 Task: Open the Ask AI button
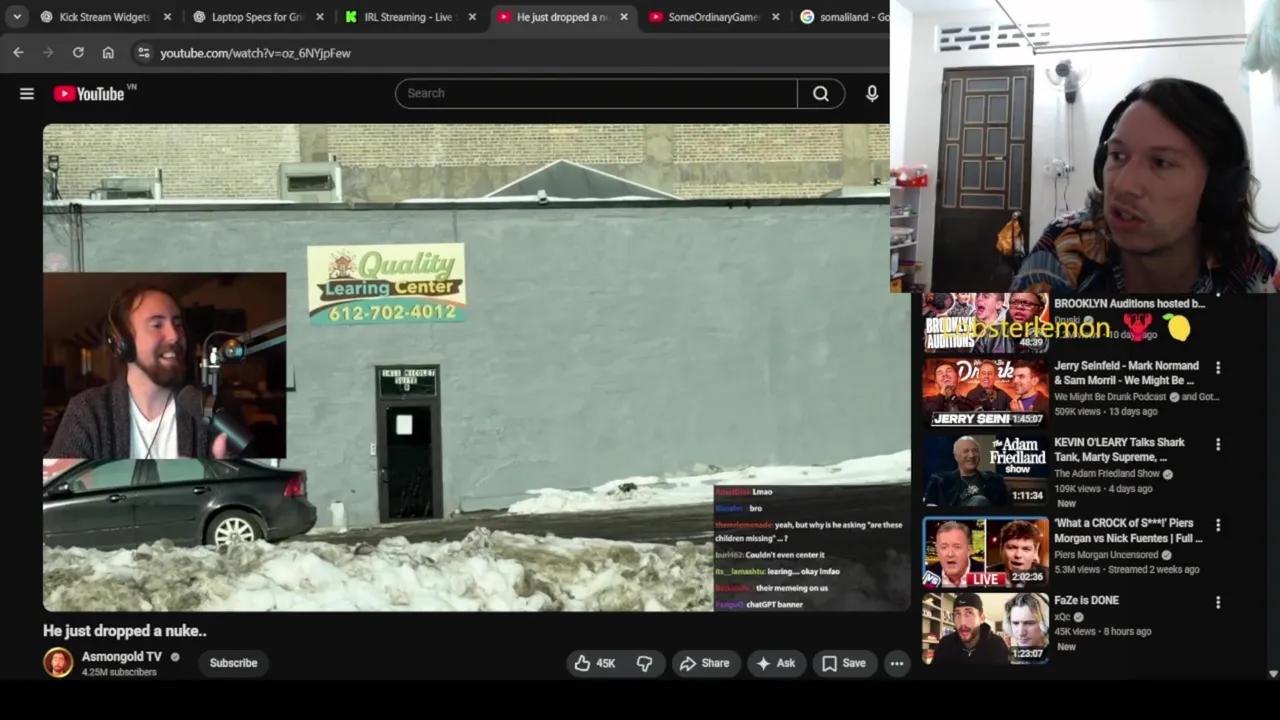(777, 663)
